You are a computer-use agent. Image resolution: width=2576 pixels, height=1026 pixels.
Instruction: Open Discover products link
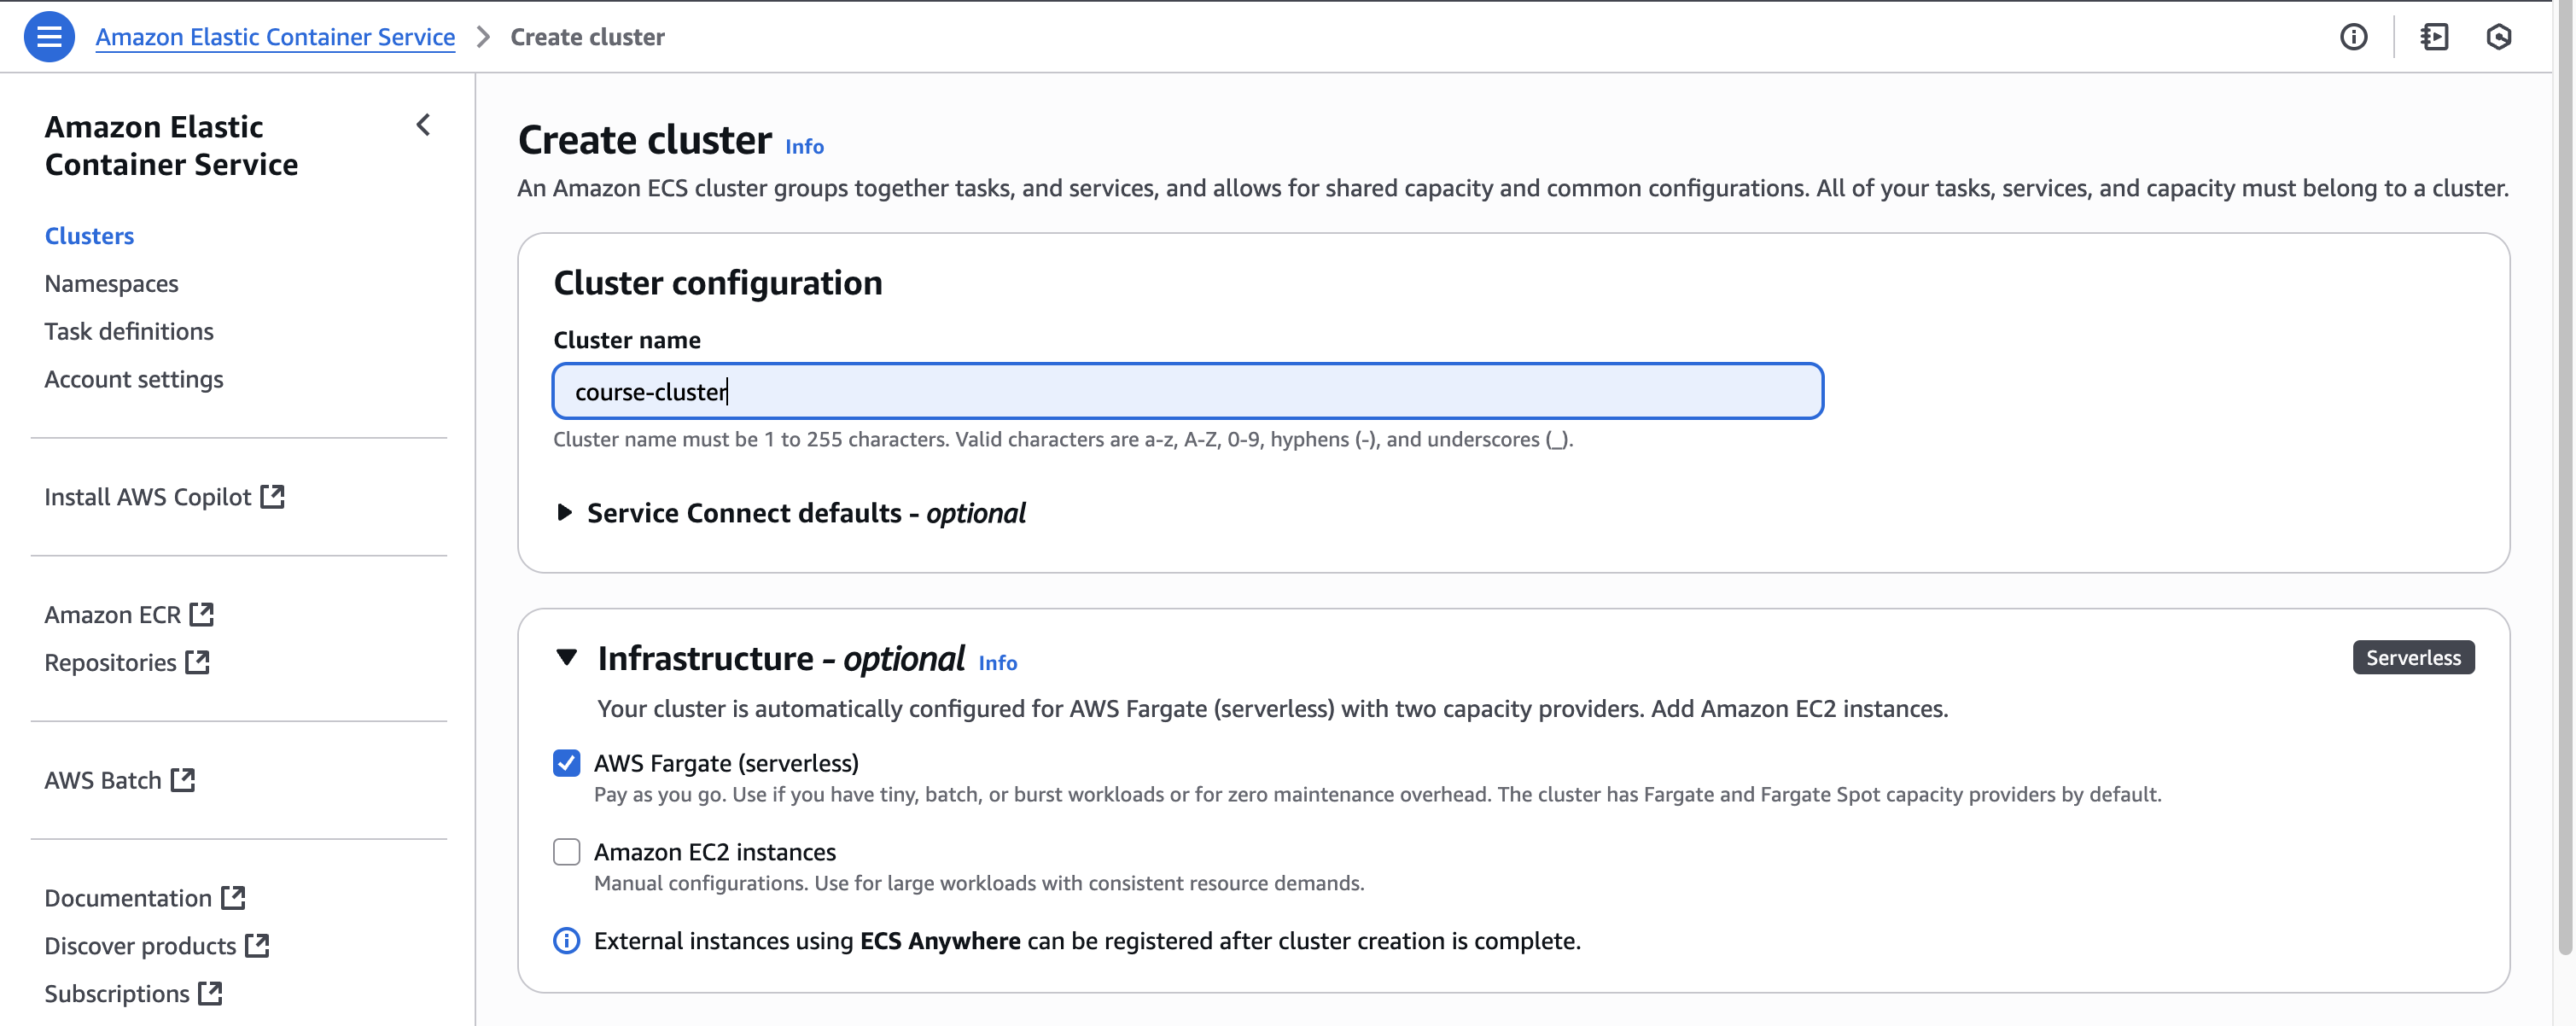(x=140, y=946)
